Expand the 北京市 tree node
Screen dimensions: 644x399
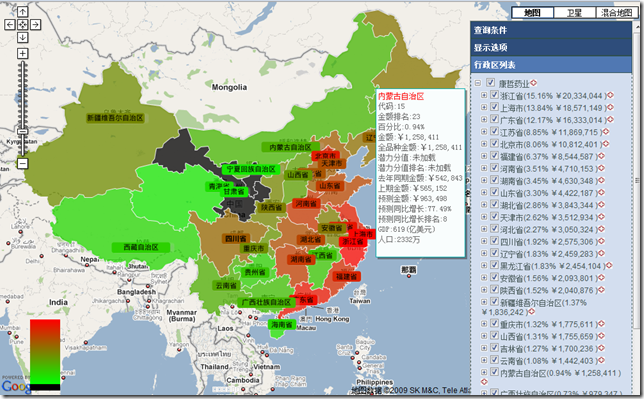(x=484, y=144)
